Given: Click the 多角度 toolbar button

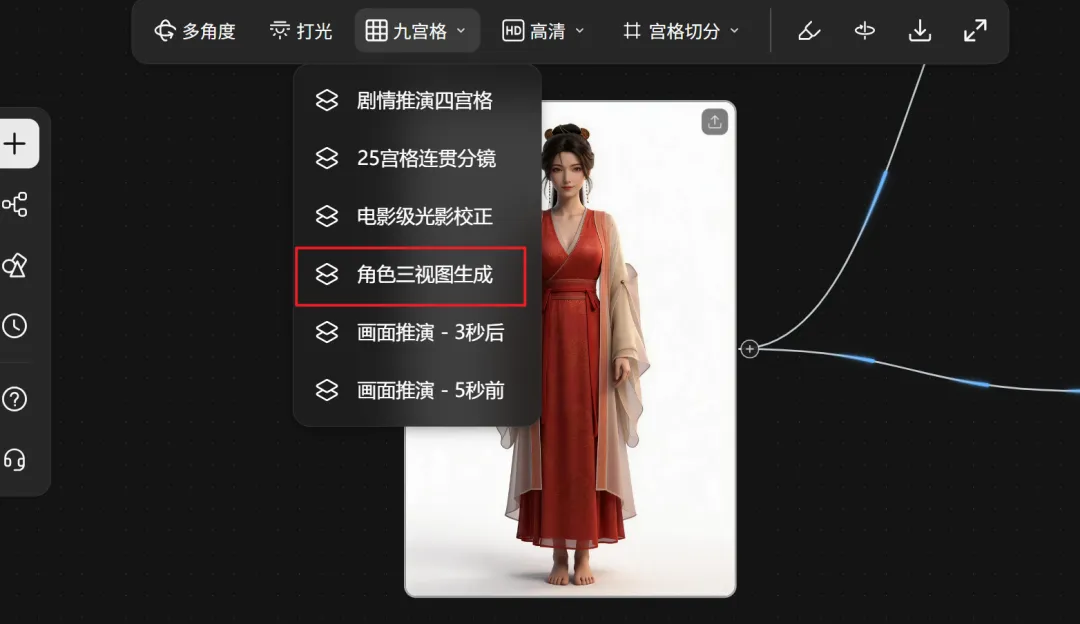Looking at the screenshot, I should 195,31.
